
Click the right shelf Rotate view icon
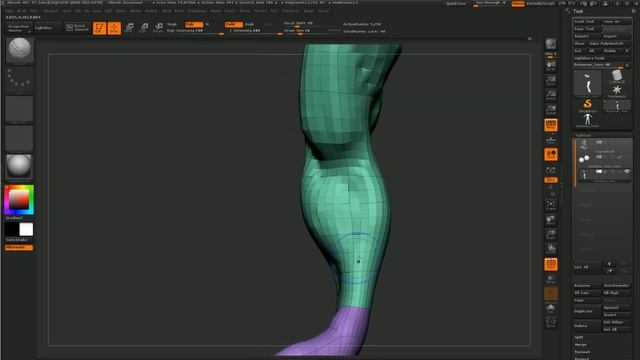pos(551,249)
